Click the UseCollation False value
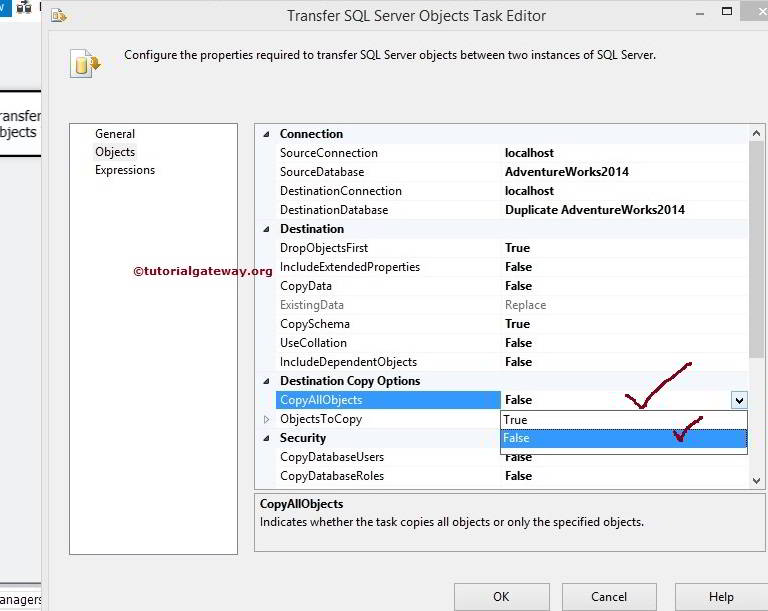Viewport: 768px width, 611px height. pyautogui.click(x=518, y=343)
